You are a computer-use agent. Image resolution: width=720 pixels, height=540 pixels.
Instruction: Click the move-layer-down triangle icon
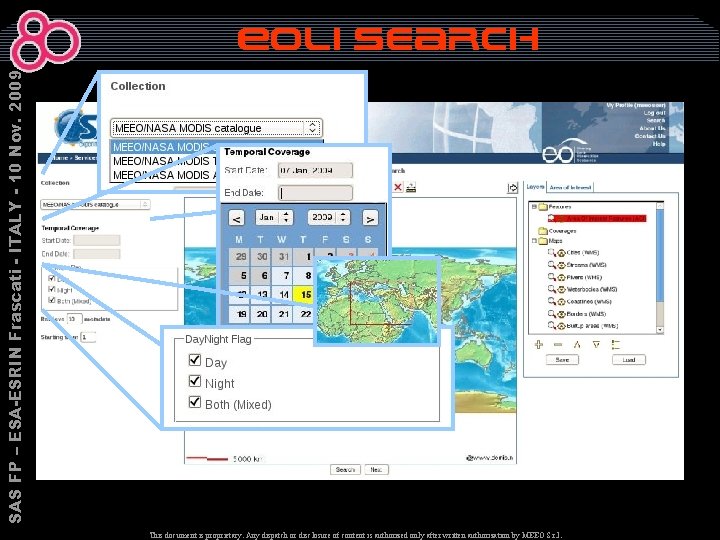point(596,344)
